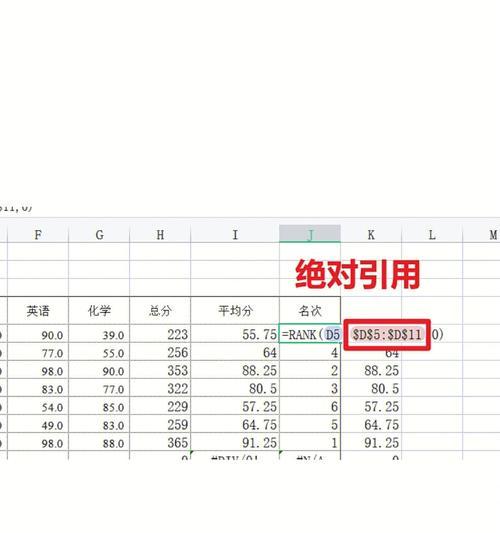This screenshot has height=533, width=500.
Task: Click the 化学 header cell
Action: tap(99, 310)
